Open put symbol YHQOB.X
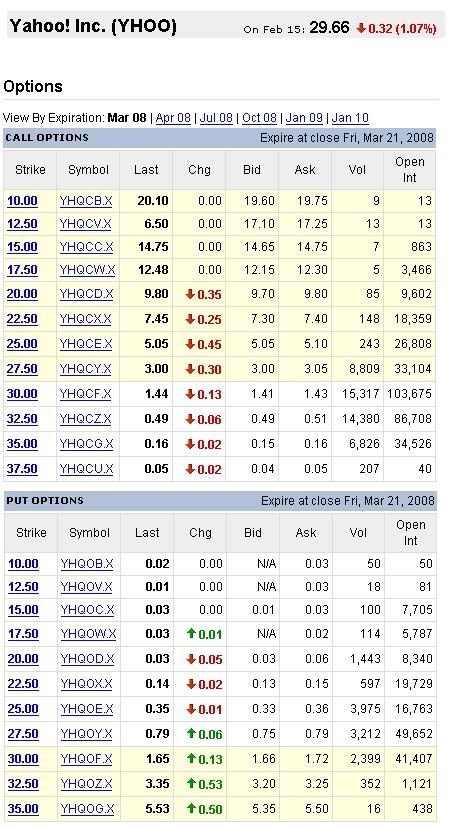The width and height of the screenshot is (453, 829). [x=87, y=564]
